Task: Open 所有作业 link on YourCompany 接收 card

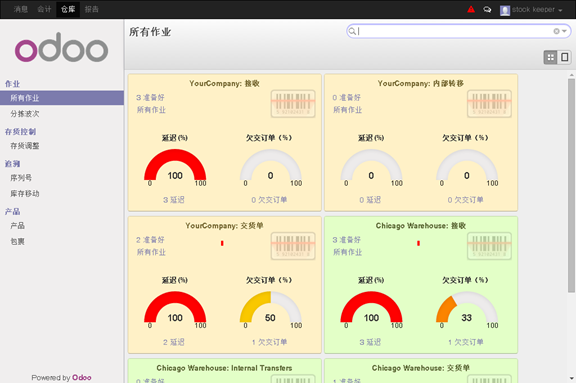Action: point(151,110)
